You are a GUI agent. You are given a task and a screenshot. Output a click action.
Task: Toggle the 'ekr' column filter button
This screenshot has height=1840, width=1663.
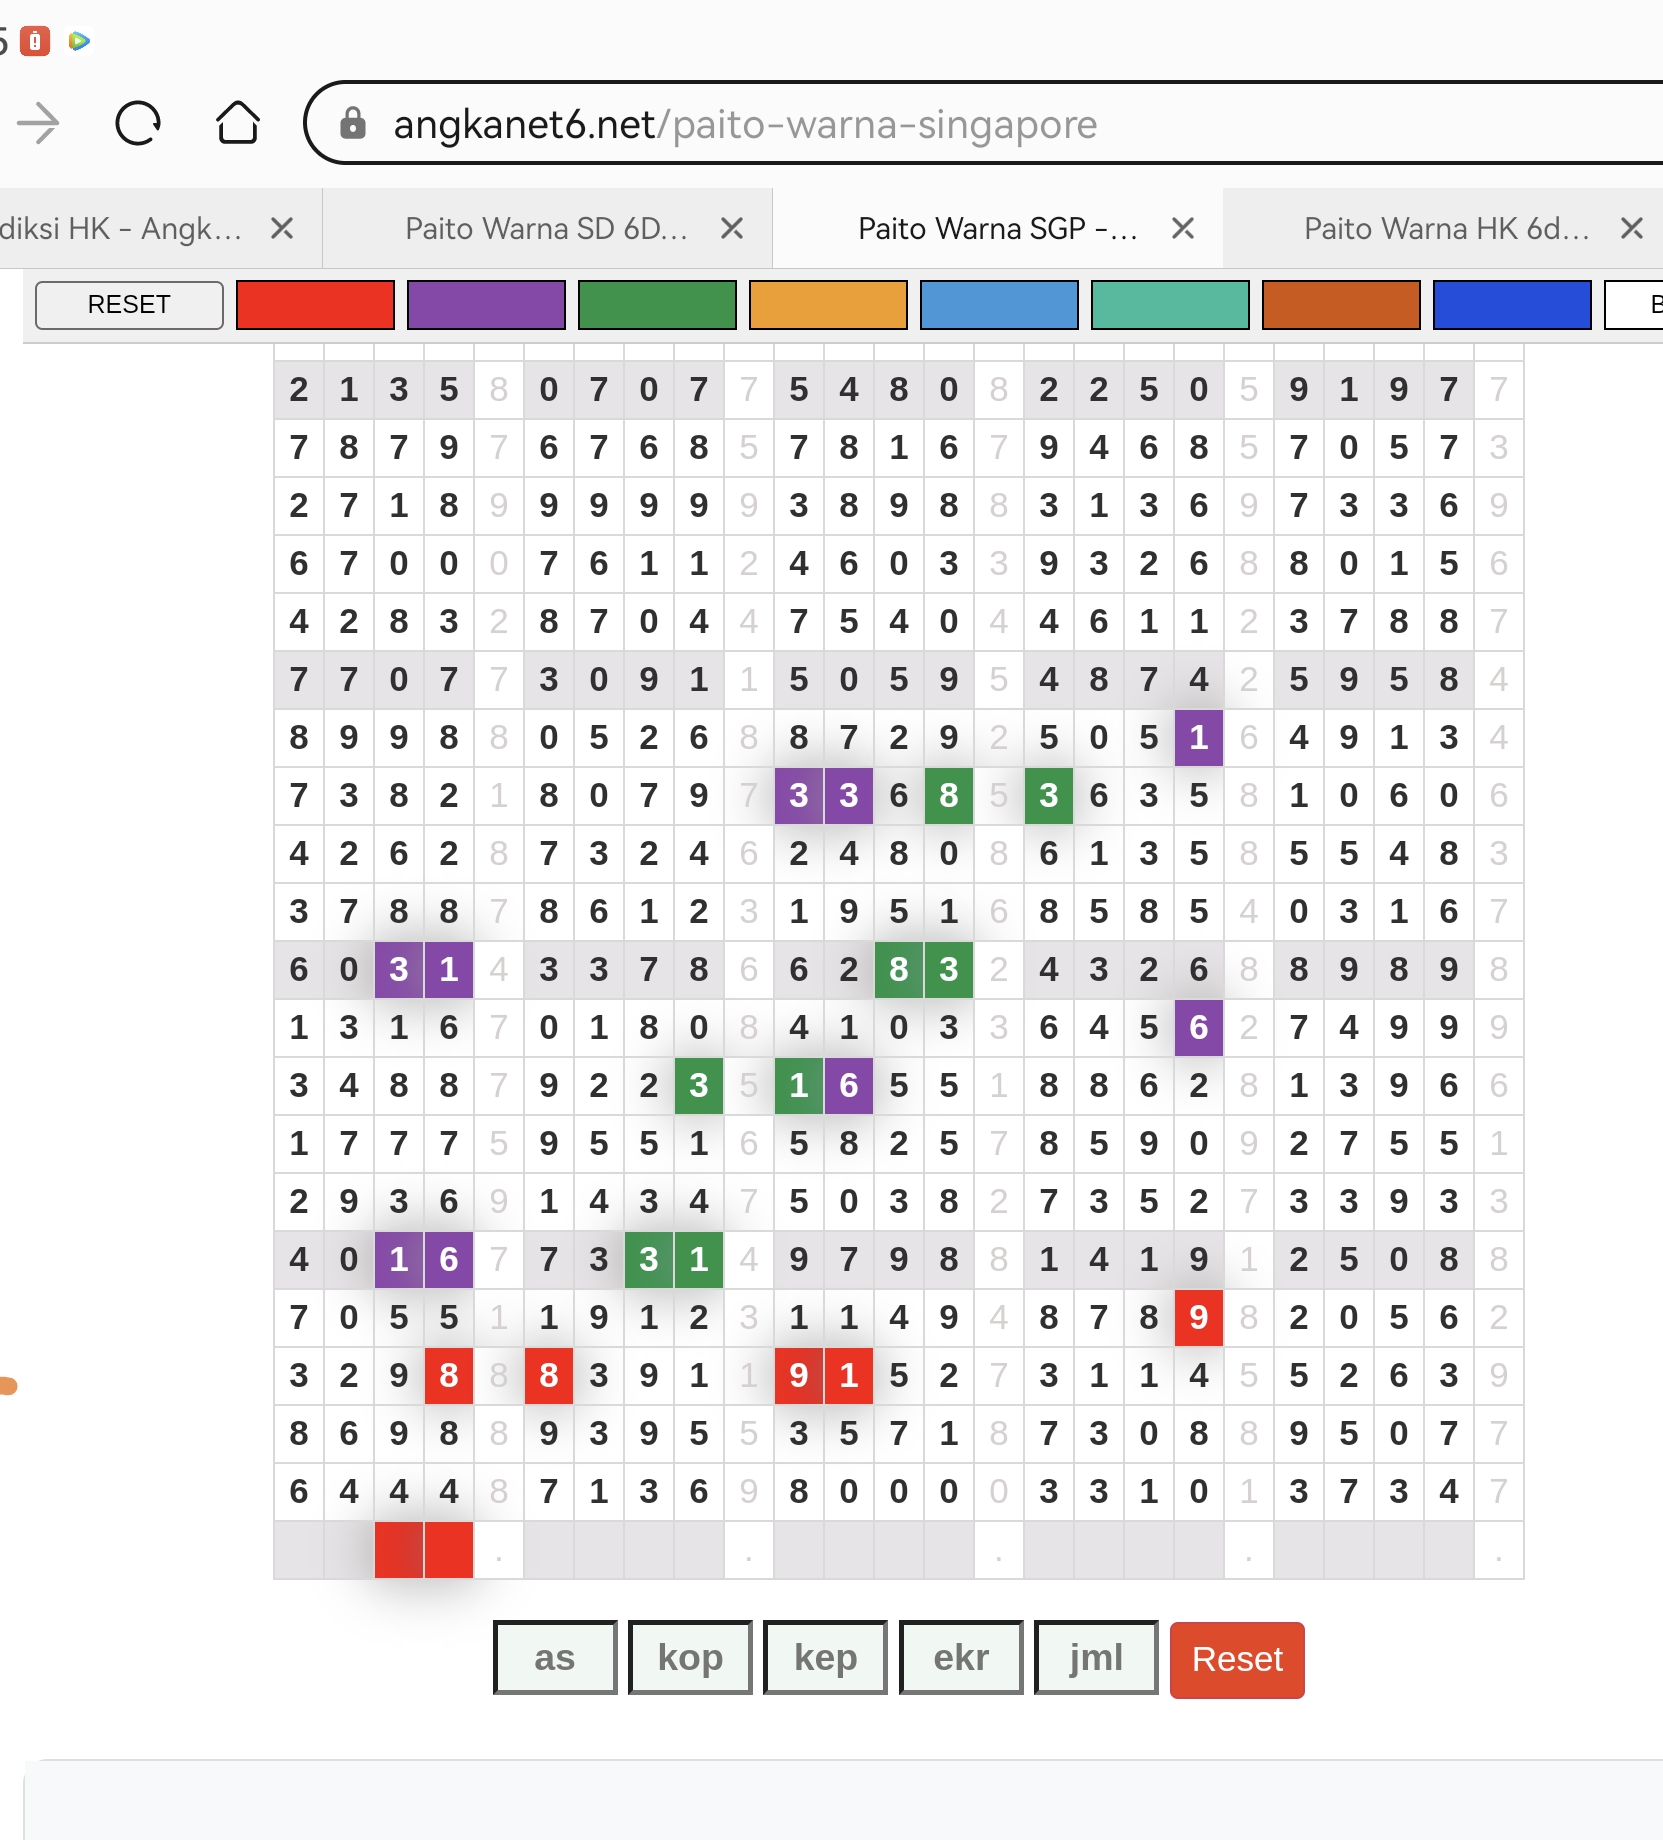[960, 1658]
